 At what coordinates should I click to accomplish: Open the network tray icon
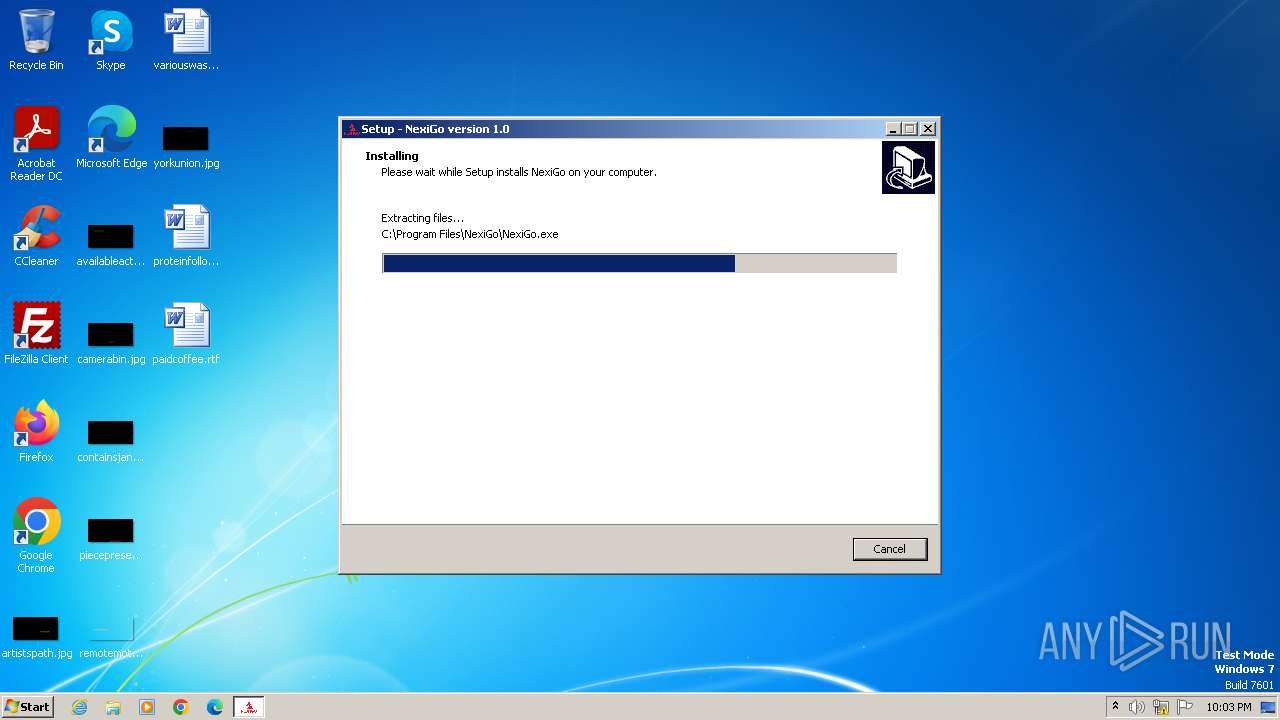click(x=1161, y=707)
